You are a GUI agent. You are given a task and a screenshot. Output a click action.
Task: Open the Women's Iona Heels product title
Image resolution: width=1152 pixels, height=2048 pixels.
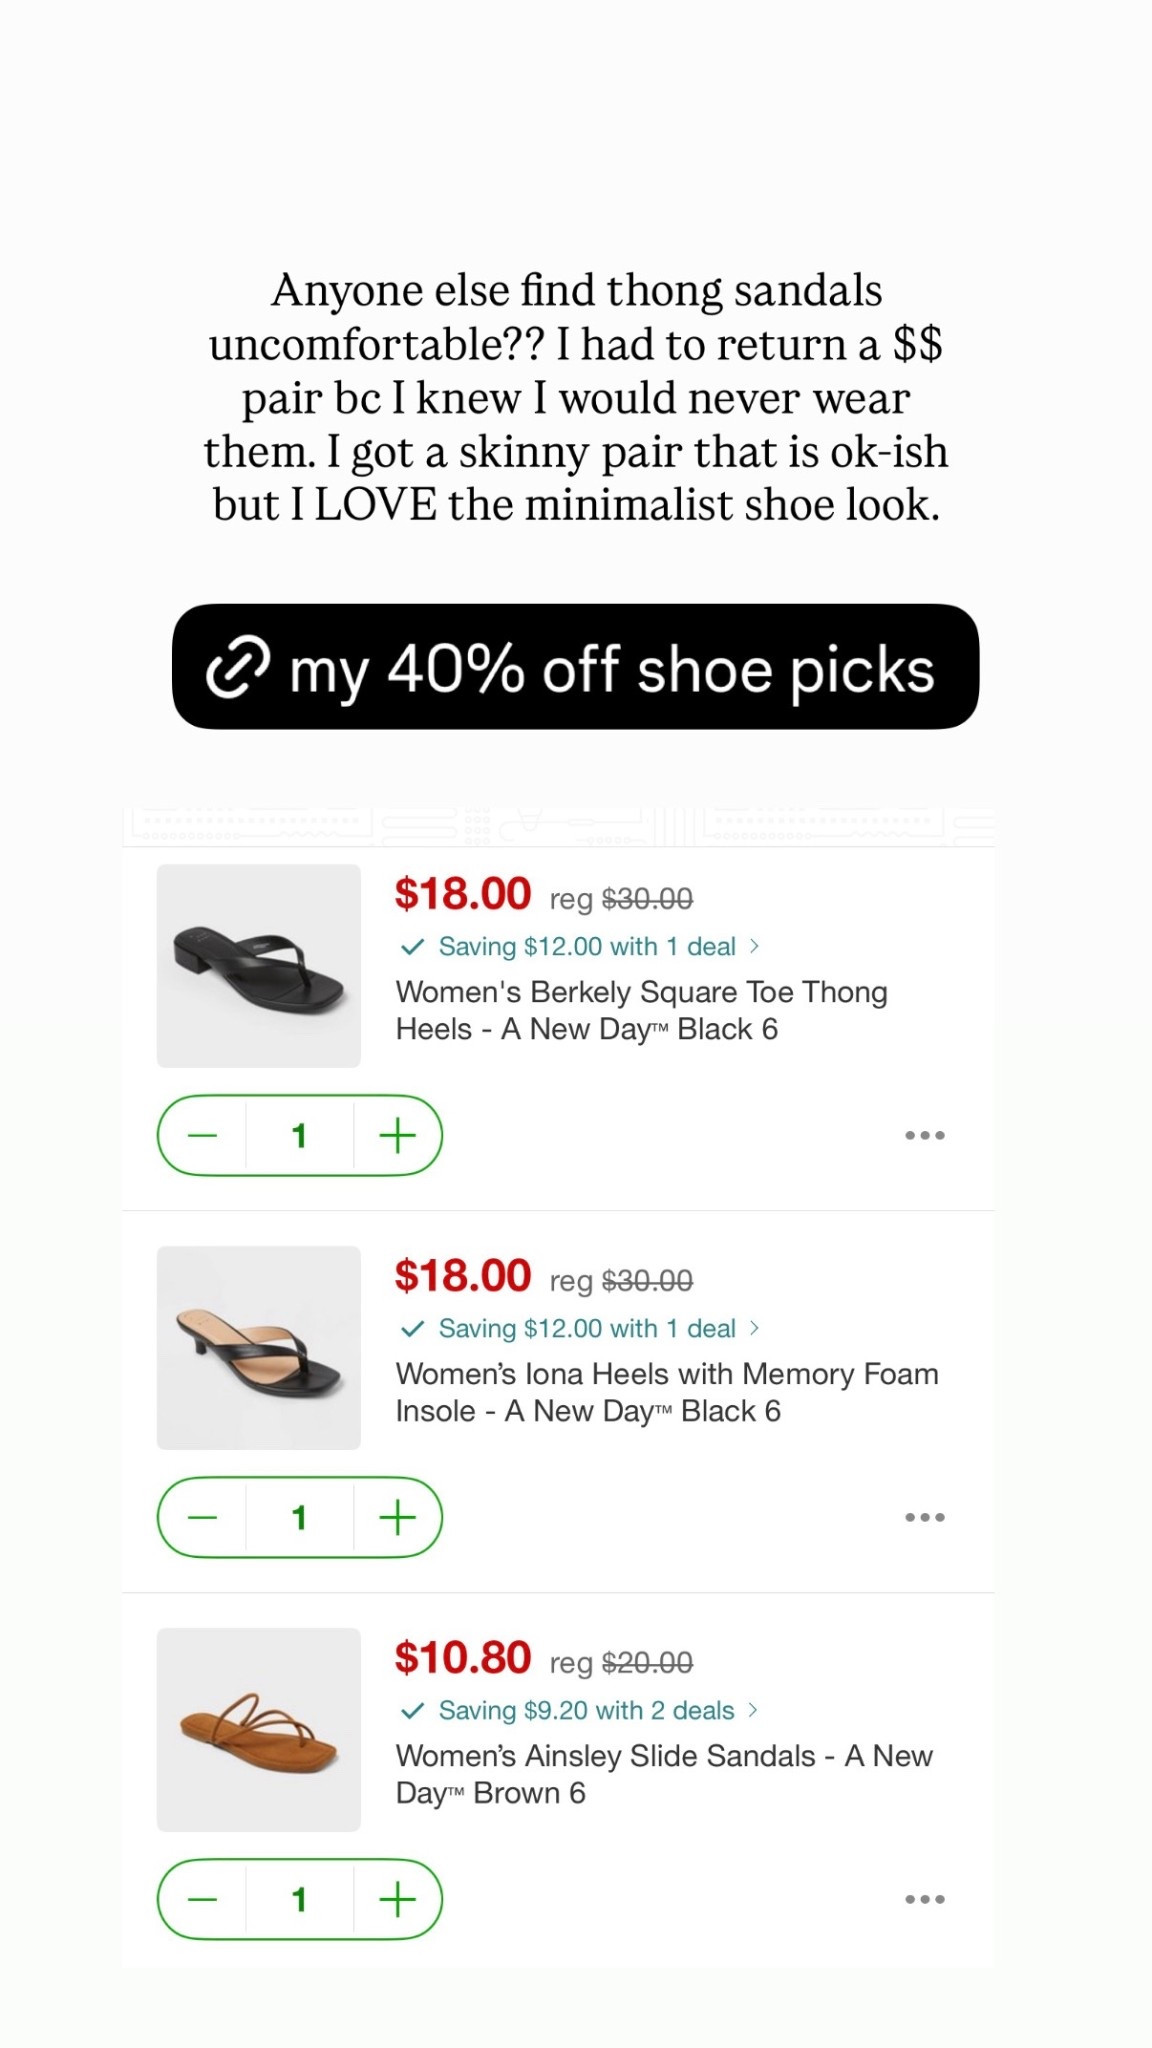pos(665,1391)
